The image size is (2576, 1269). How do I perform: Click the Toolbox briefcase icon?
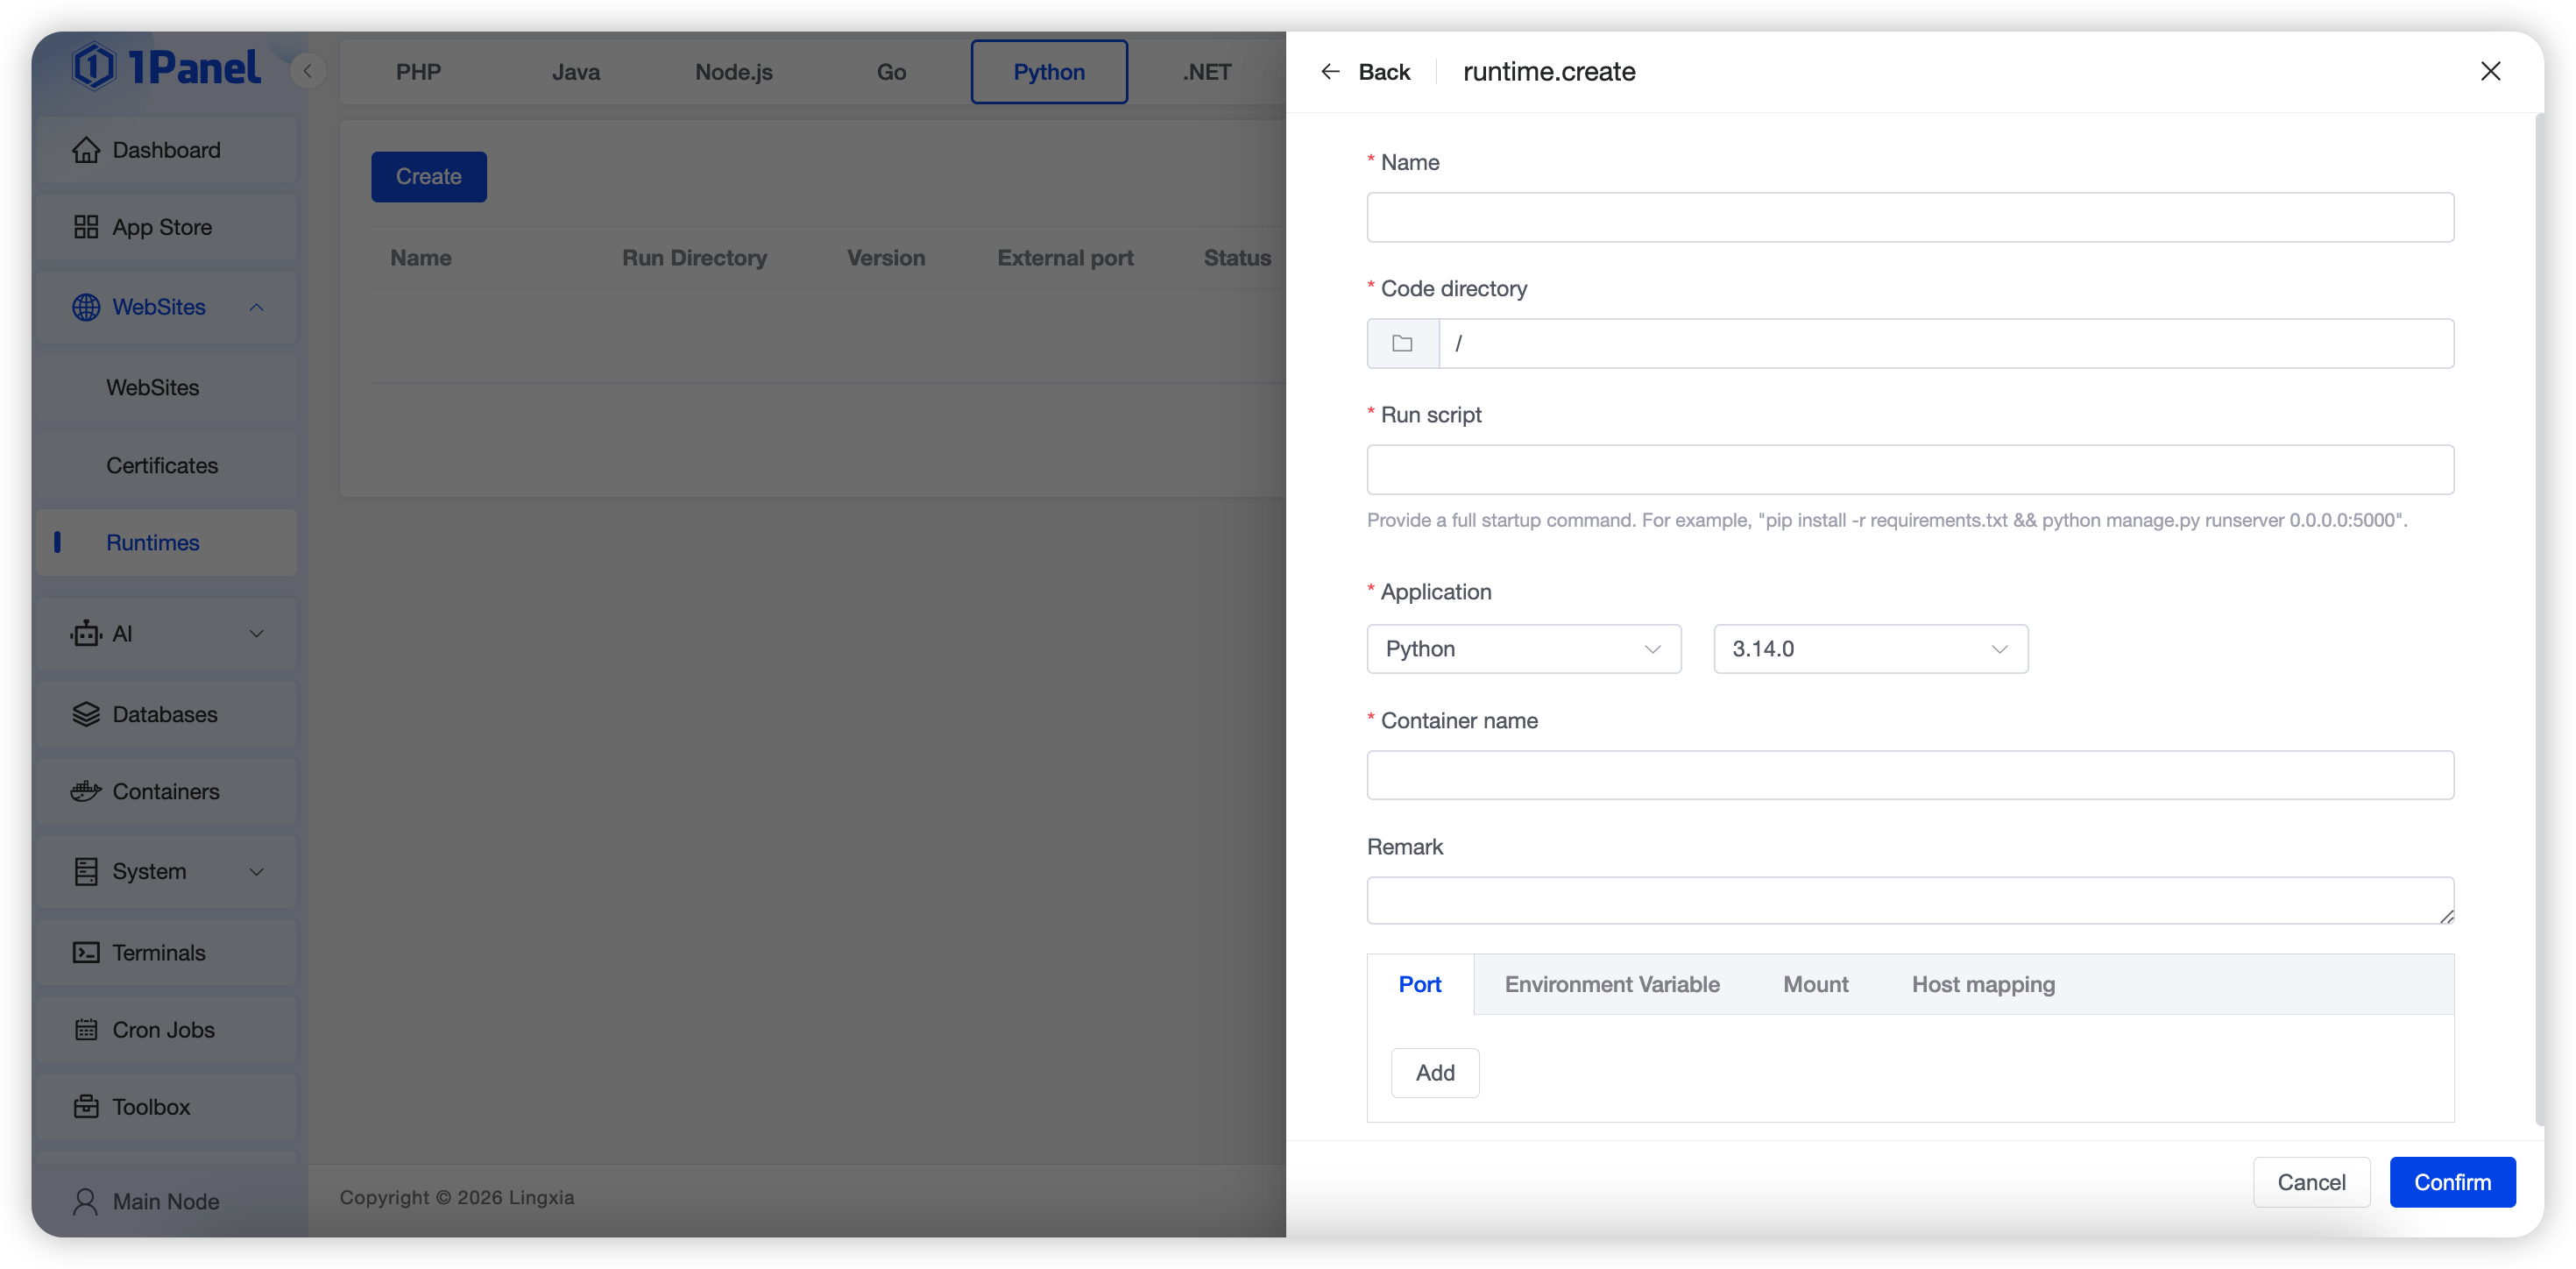(x=86, y=1106)
